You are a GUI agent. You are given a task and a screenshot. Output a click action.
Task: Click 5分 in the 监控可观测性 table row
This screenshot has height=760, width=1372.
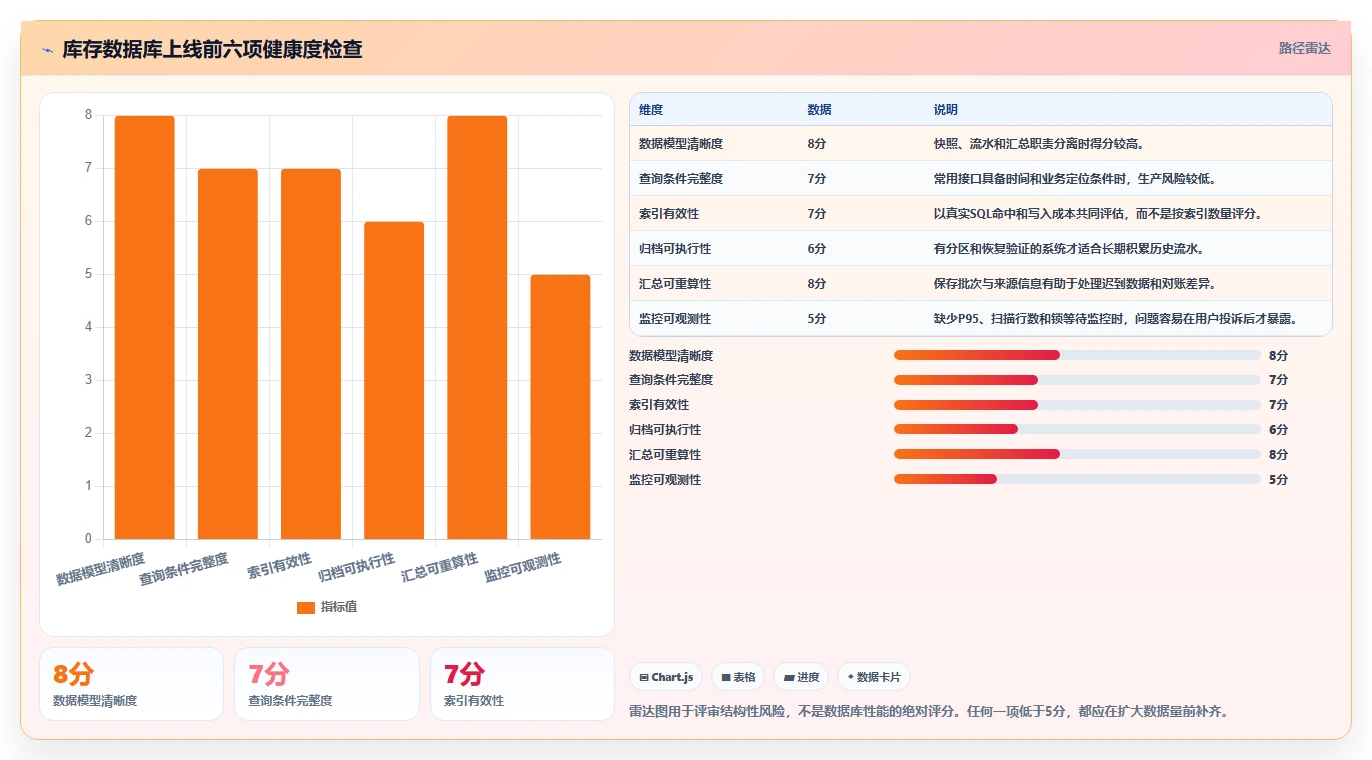[817, 319]
